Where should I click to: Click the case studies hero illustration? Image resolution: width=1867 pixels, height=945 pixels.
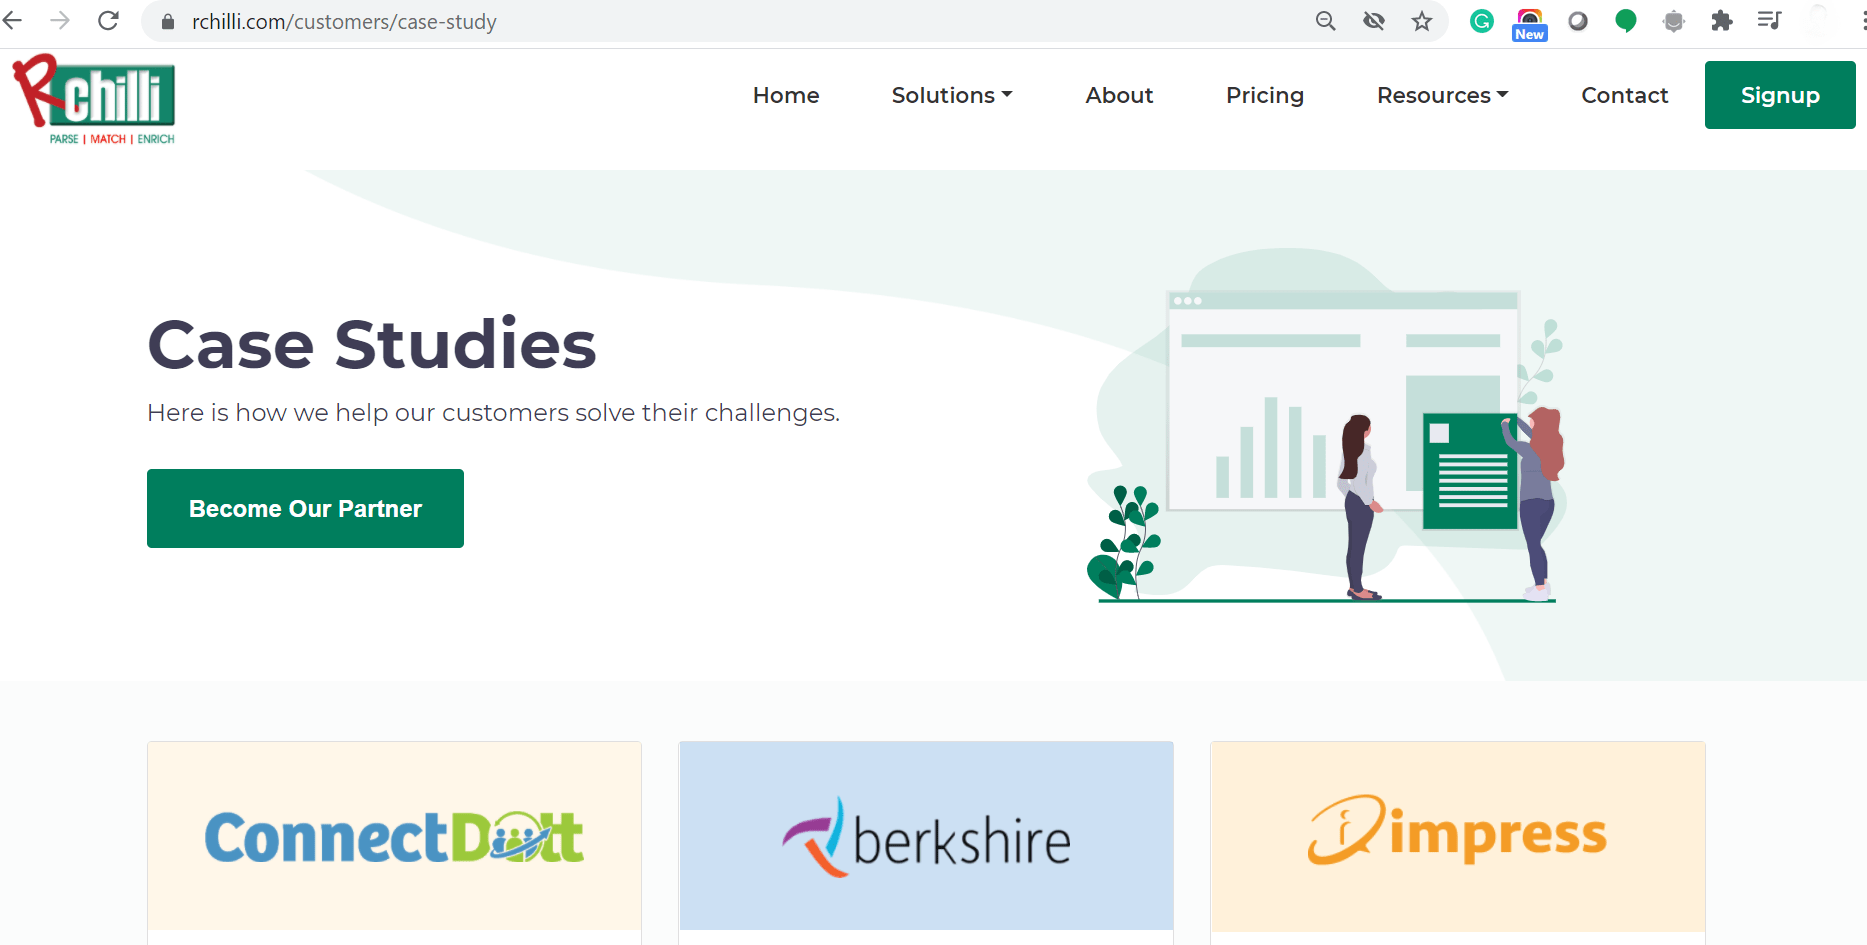pyautogui.click(x=1326, y=425)
